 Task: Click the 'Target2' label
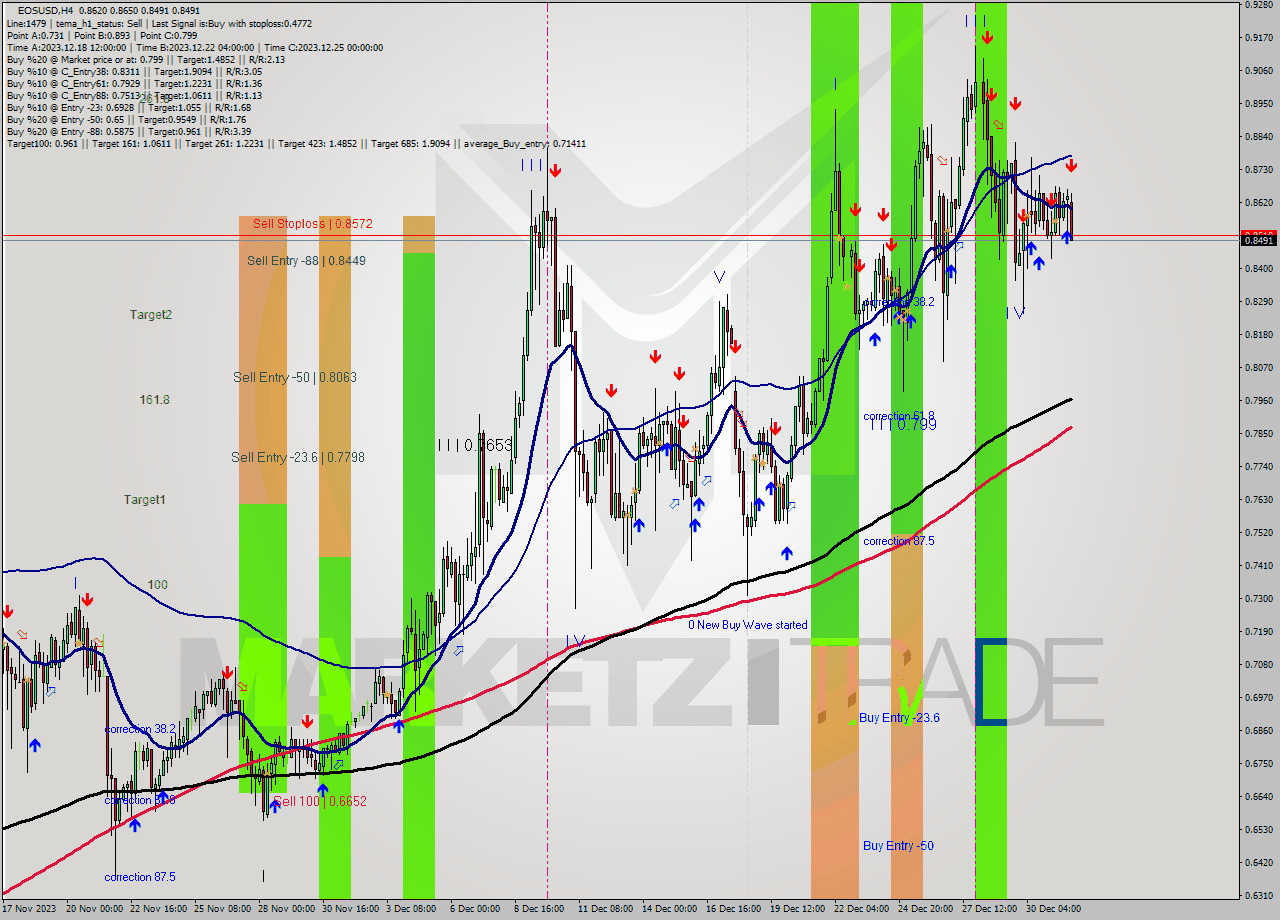tap(151, 315)
